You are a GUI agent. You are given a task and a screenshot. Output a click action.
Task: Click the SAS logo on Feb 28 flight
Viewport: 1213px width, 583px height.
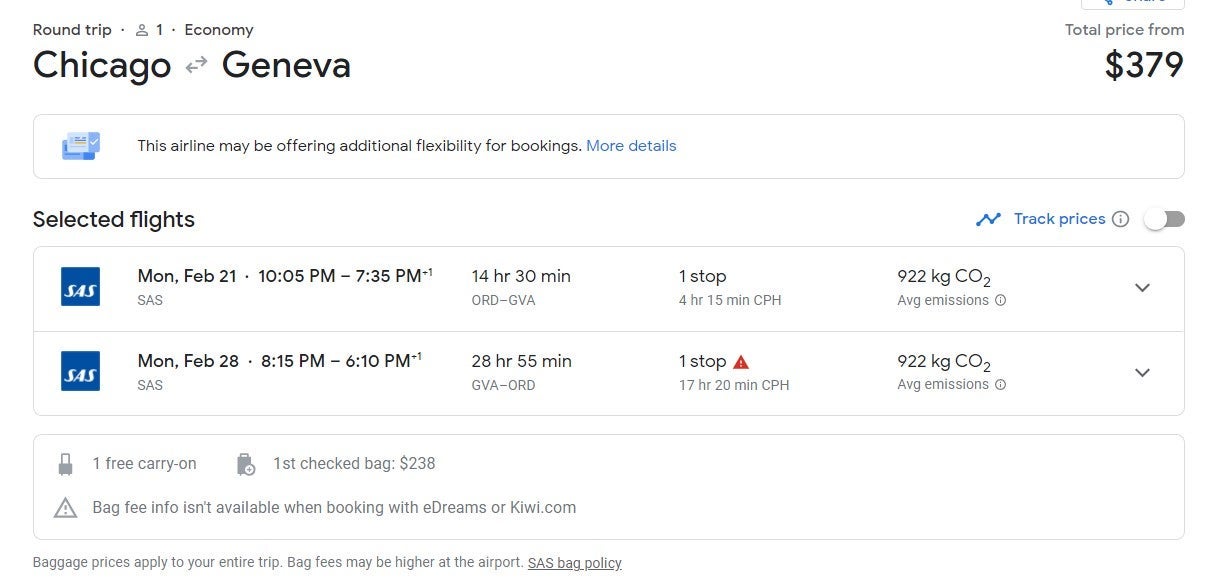(x=80, y=372)
